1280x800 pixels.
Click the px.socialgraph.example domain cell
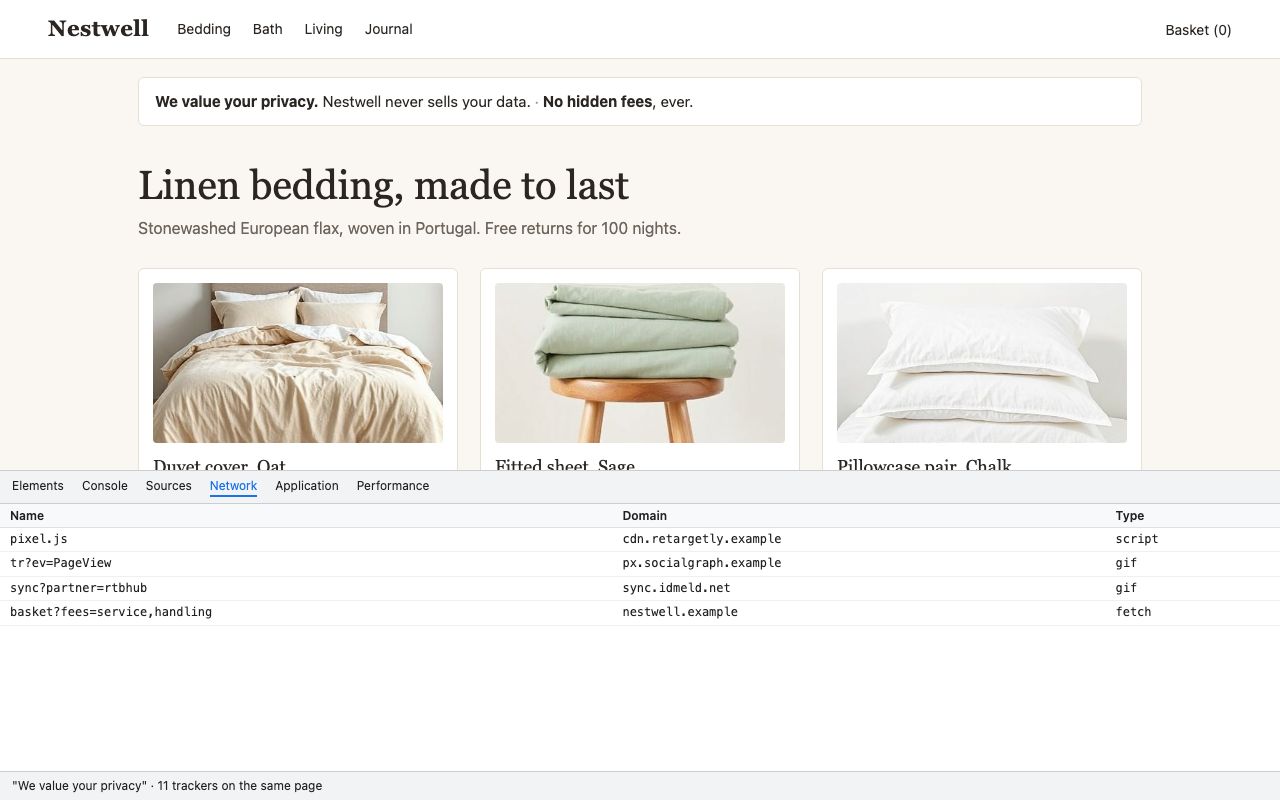pyautogui.click(x=702, y=563)
